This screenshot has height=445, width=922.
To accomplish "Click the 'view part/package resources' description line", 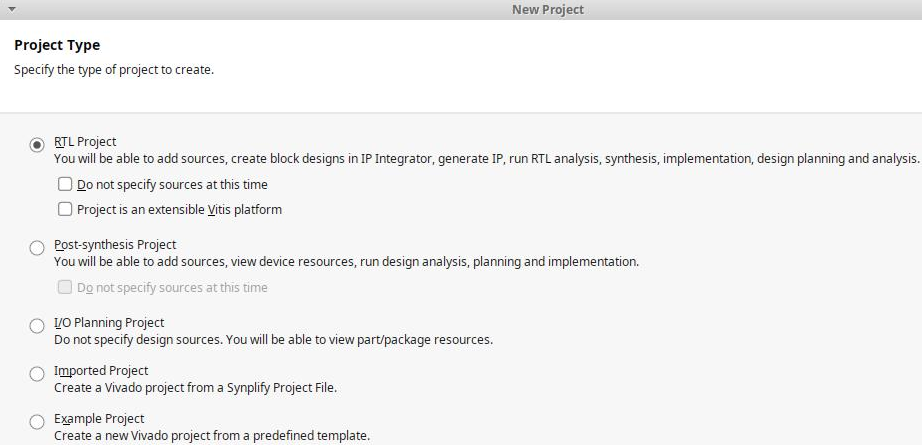I will coord(273,340).
